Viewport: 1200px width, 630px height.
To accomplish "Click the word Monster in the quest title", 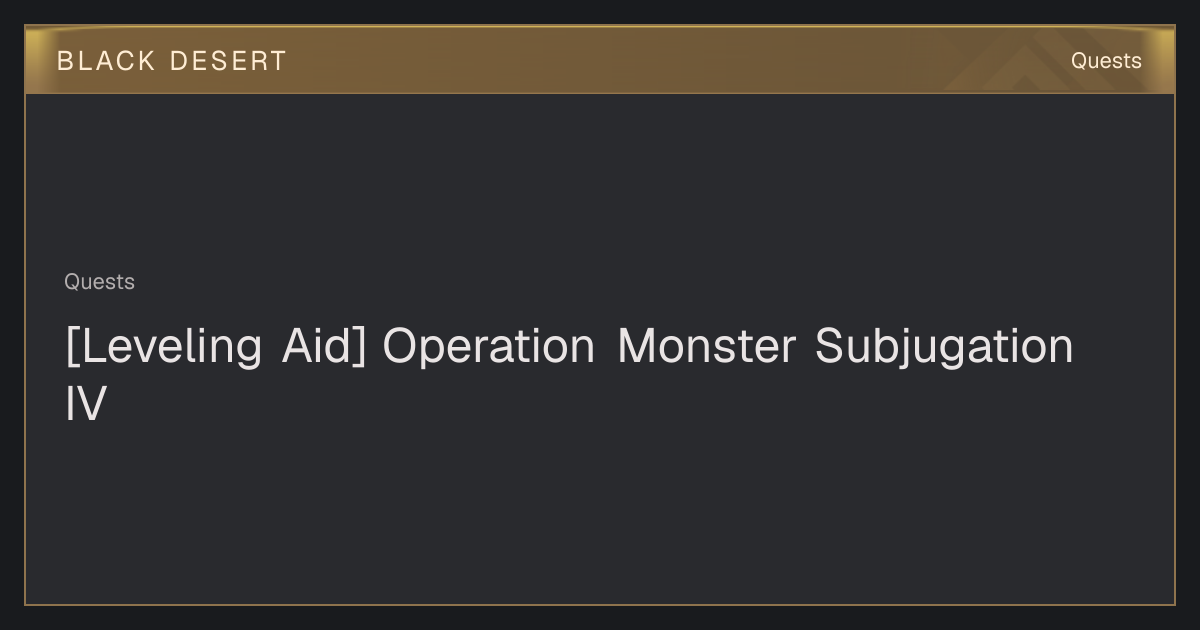I will tap(707, 346).
